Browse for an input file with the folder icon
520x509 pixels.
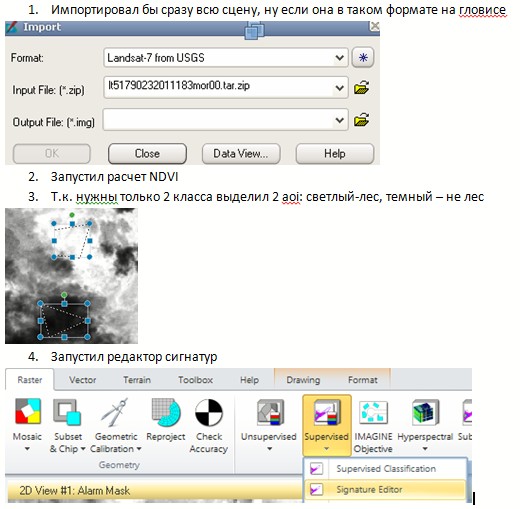pyautogui.click(x=361, y=88)
